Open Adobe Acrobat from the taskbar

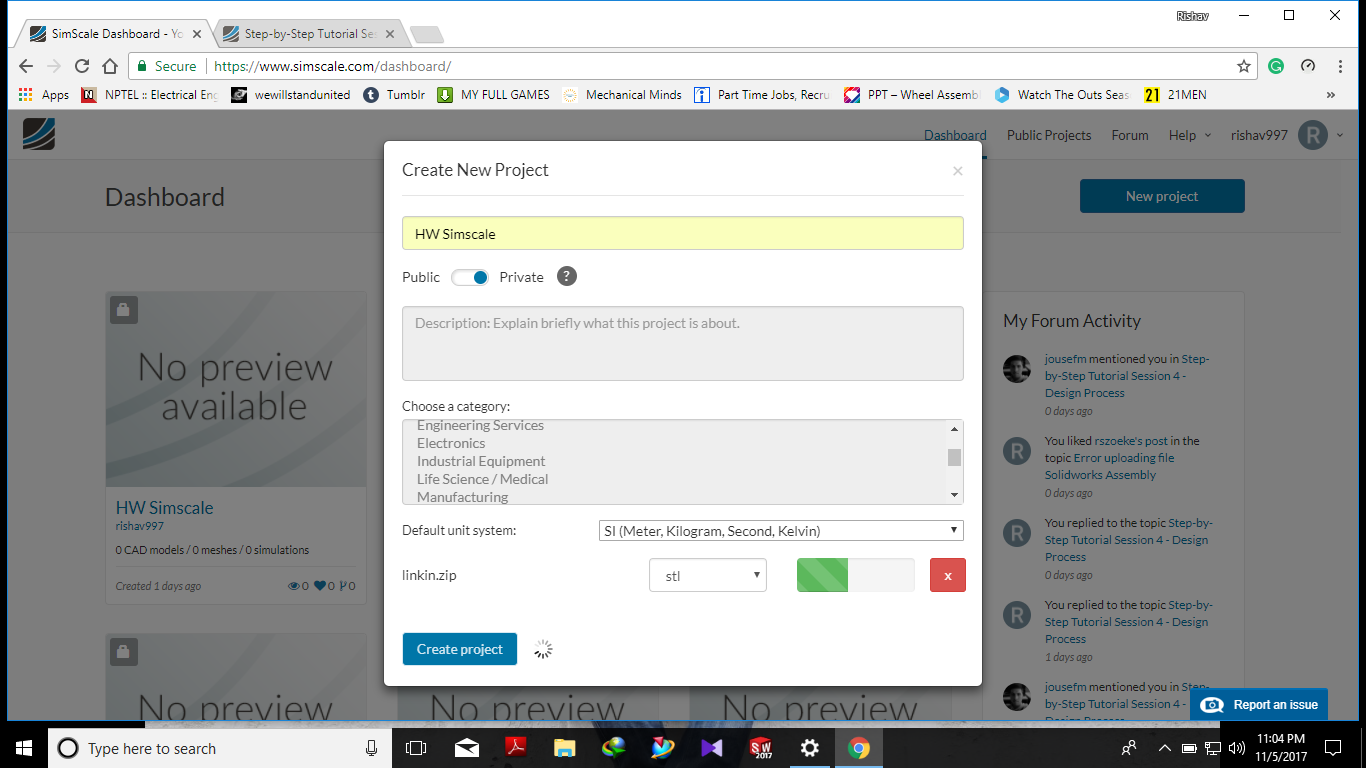point(515,748)
